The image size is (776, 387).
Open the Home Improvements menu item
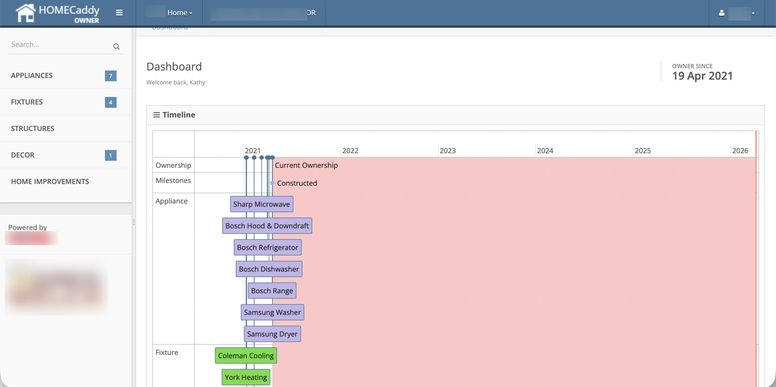point(66,182)
